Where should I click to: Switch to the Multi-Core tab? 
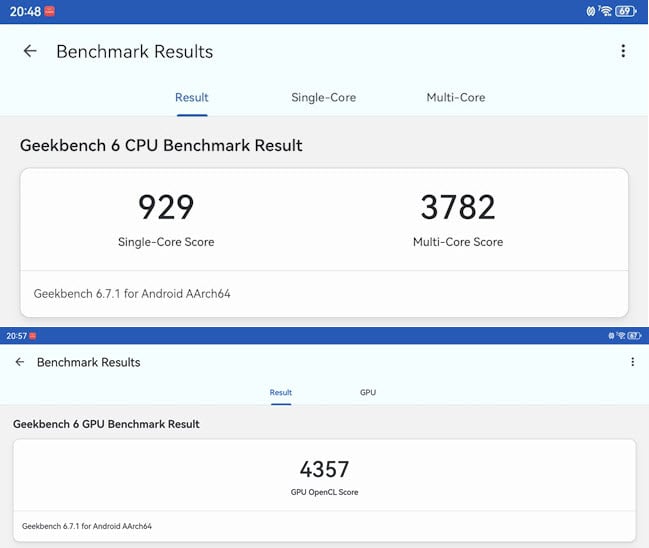(x=456, y=98)
